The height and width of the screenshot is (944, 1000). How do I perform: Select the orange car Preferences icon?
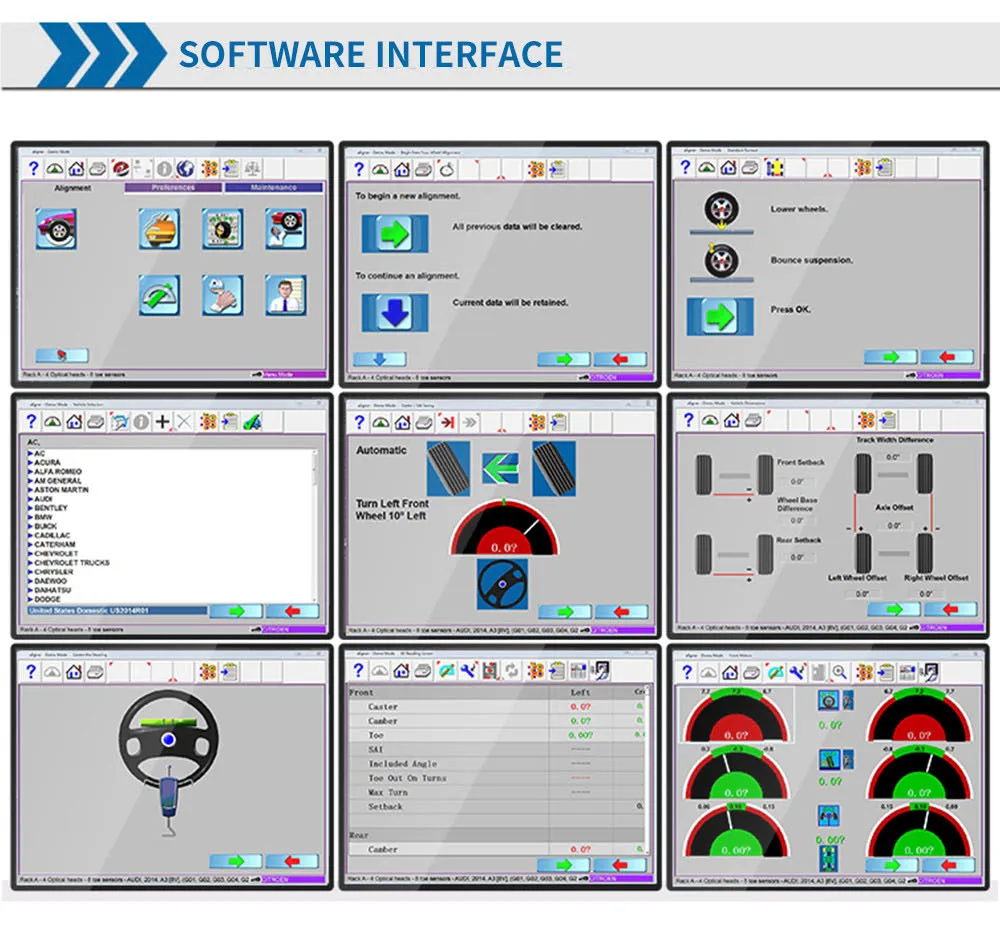tap(159, 228)
